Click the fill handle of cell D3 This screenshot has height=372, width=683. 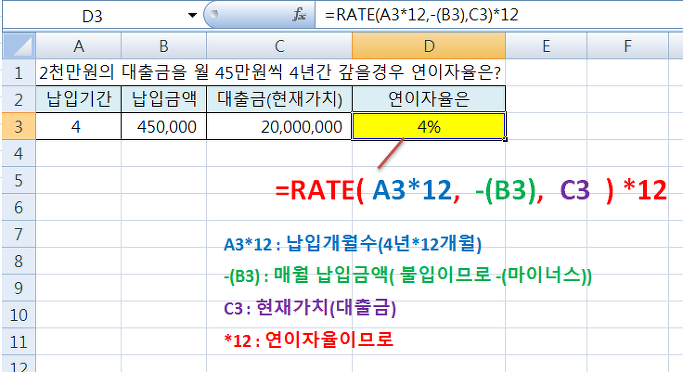click(505, 139)
